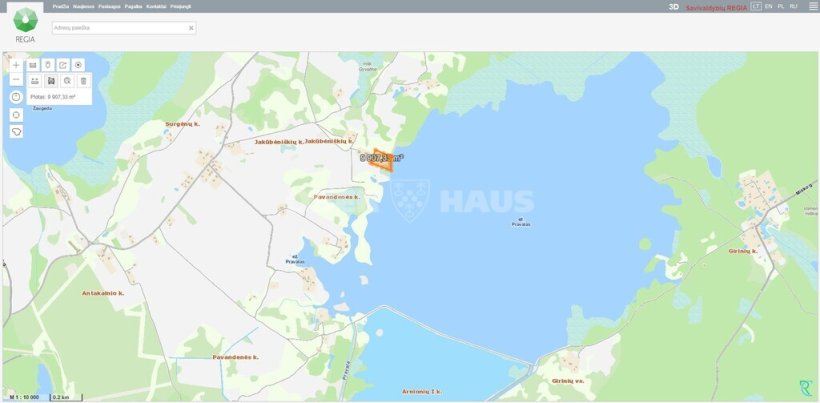The width and height of the screenshot is (820, 403).
Task: Click the Lithuania outline extent button
Action: tap(16, 131)
